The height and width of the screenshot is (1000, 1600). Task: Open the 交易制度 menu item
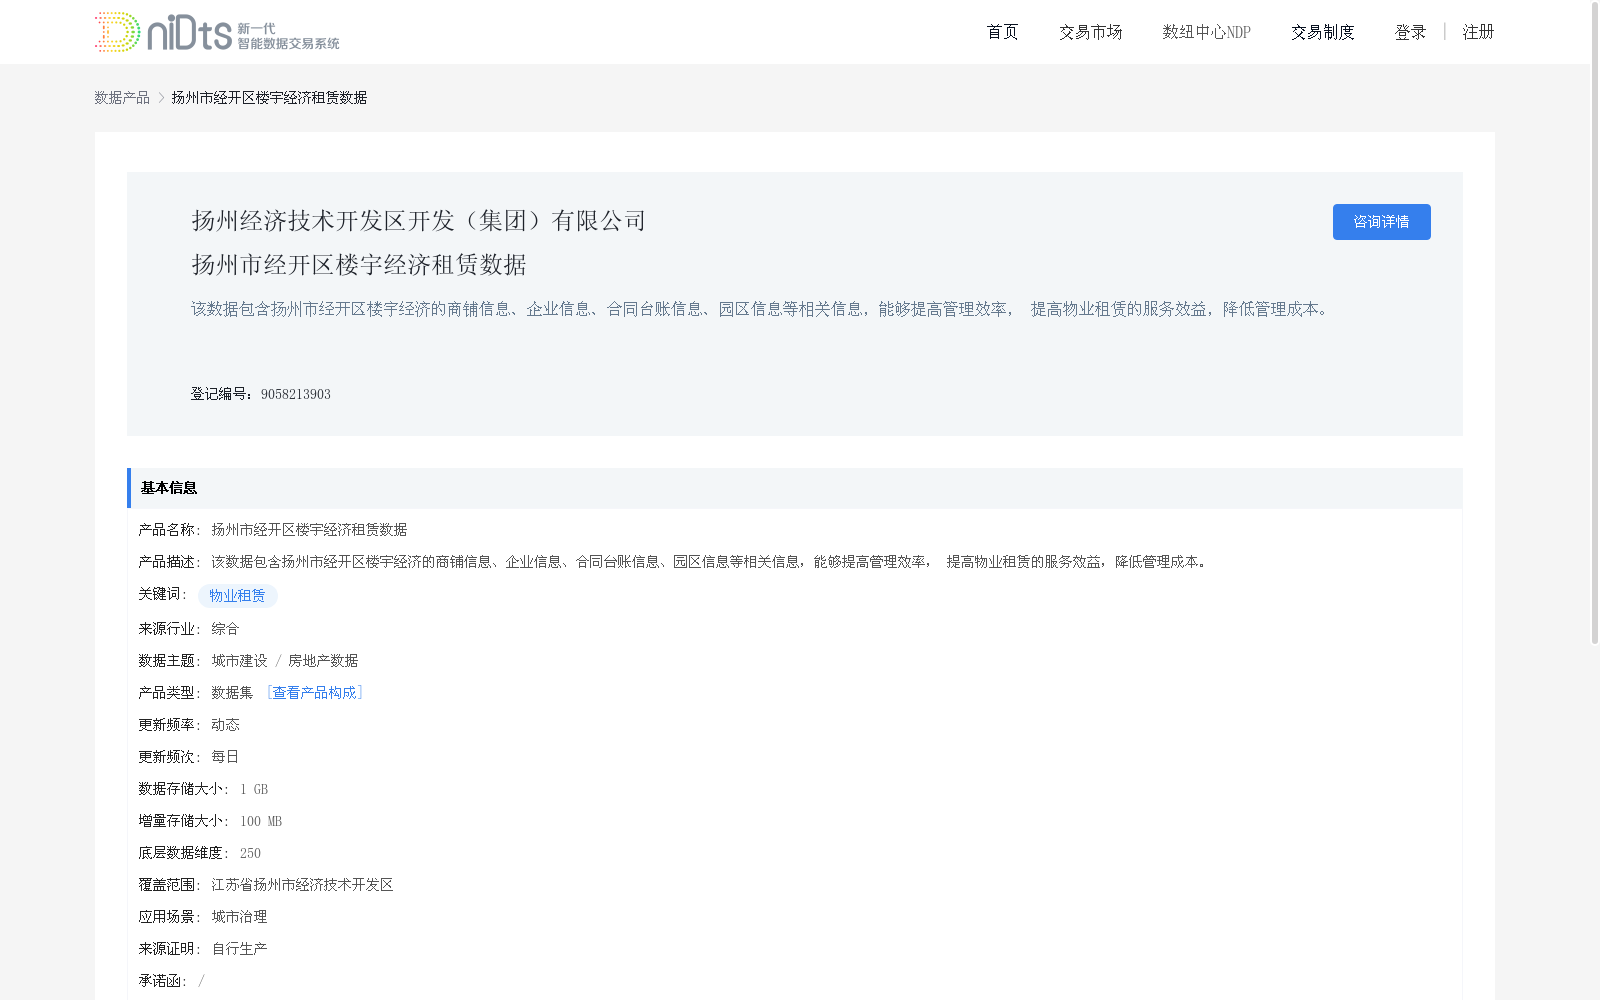[1322, 32]
